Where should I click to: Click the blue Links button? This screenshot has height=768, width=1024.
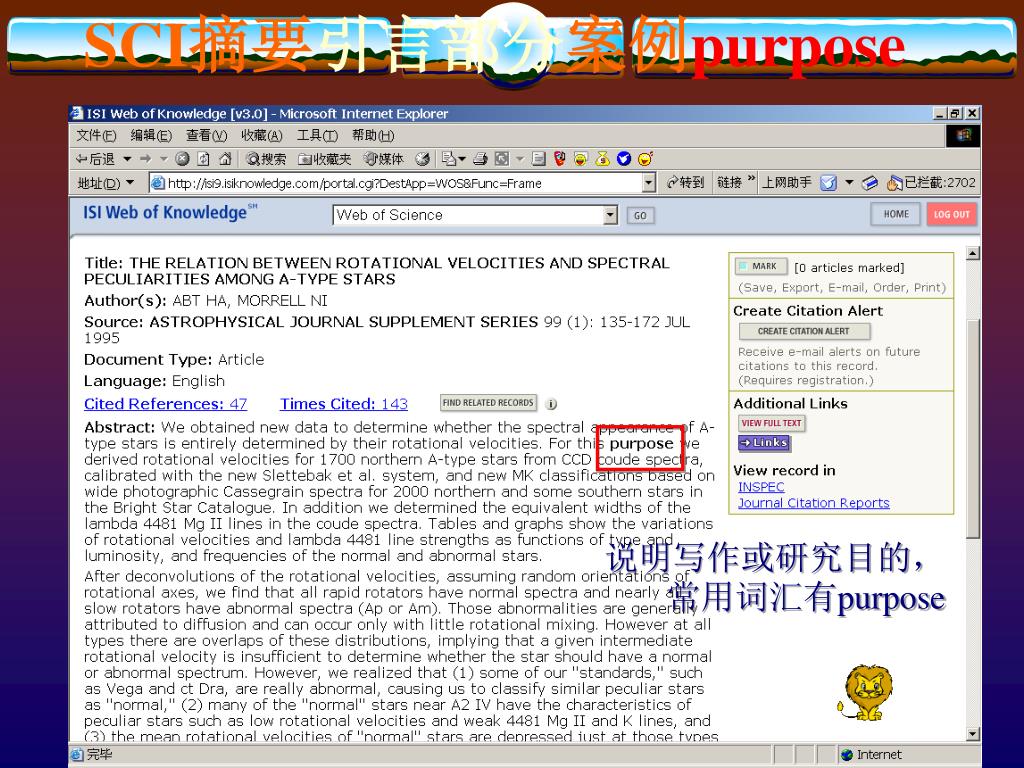764,443
